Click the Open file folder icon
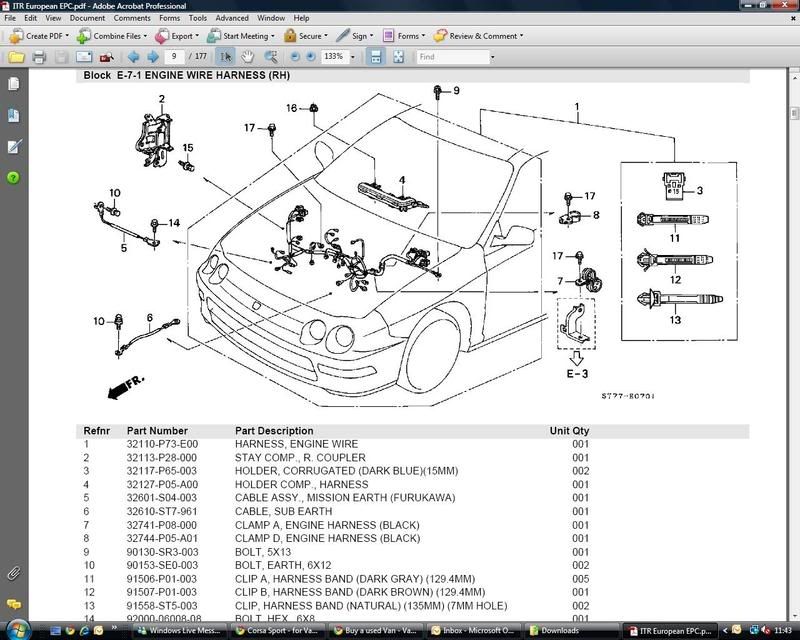This screenshot has height=640, width=800. [16, 57]
